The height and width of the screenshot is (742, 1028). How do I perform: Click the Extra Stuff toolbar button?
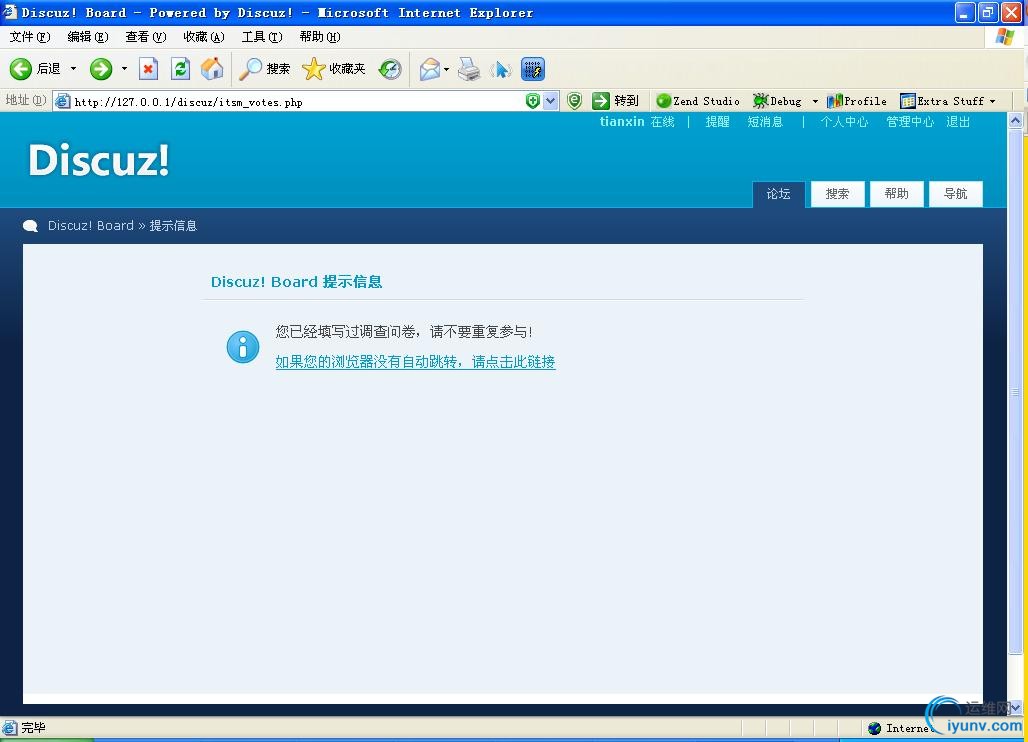[x=942, y=101]
